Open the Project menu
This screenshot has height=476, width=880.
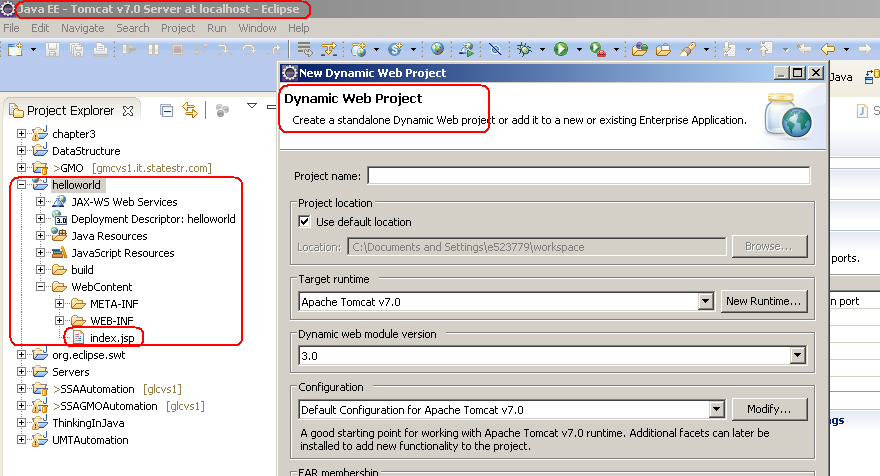(x=178, y=28)
